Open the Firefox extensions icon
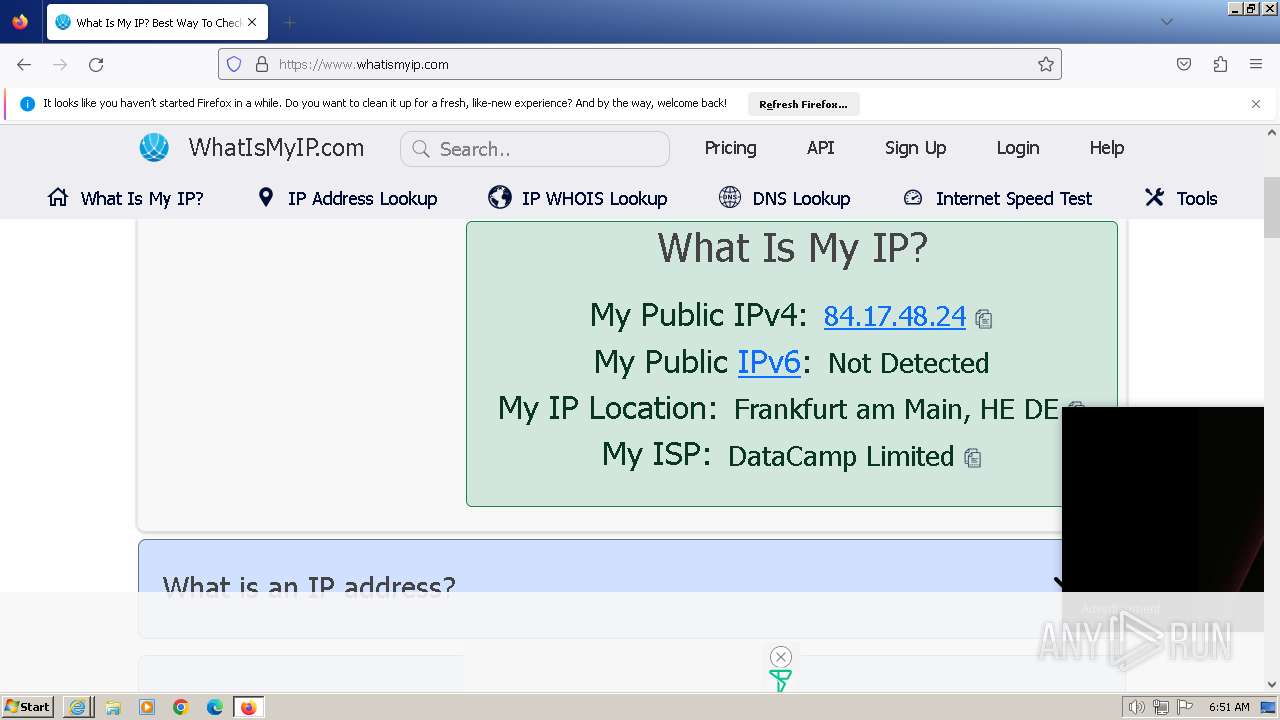Screen dimensions: 1280x720 [1220, 64]
